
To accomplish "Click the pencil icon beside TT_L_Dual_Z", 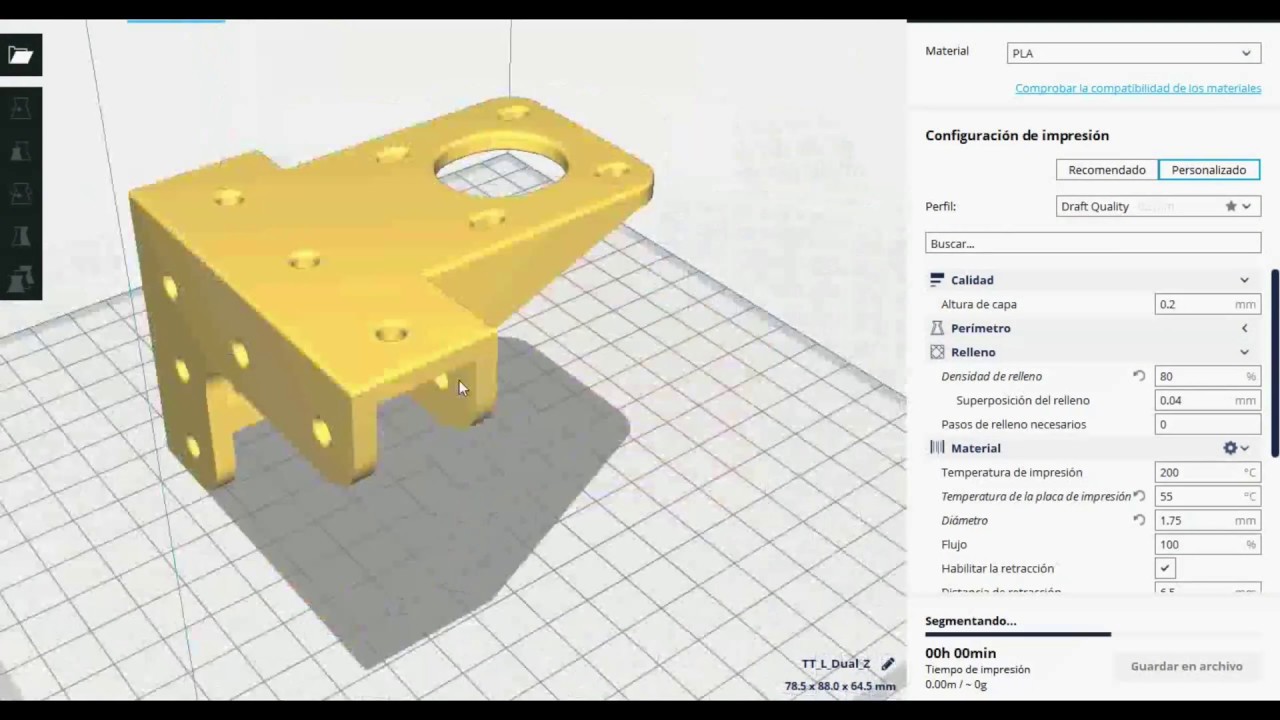I will pyautogui.click(x=888, y=664).
